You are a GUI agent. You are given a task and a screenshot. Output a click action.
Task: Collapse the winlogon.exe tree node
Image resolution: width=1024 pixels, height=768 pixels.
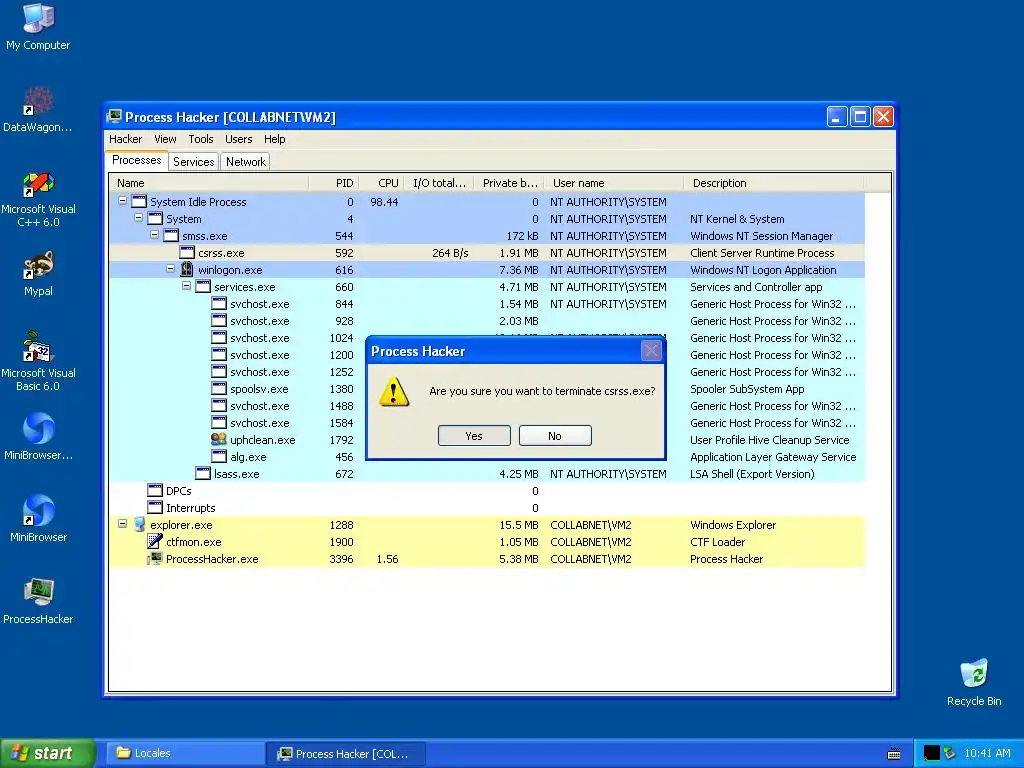[x=170, y=269]
